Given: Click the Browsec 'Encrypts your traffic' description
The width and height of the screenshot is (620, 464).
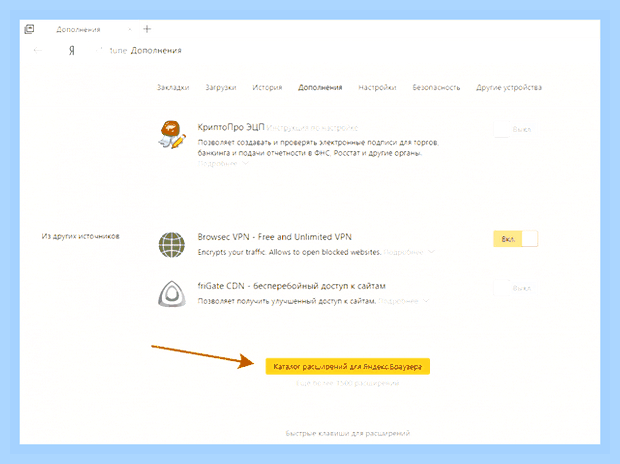Looking at the screenshot, I should tap(289, 252).
